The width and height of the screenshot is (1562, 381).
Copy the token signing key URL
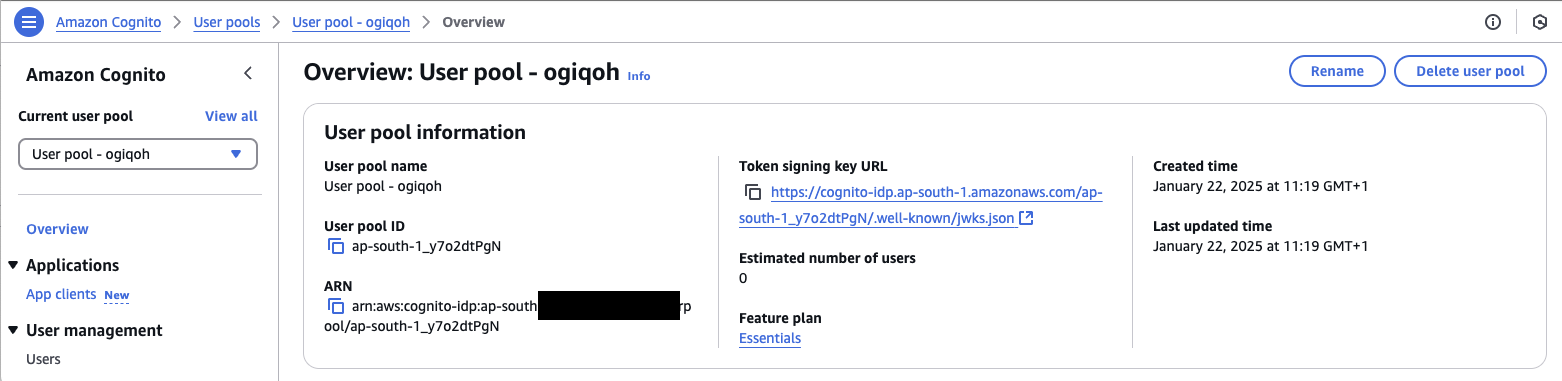point(753,192)
